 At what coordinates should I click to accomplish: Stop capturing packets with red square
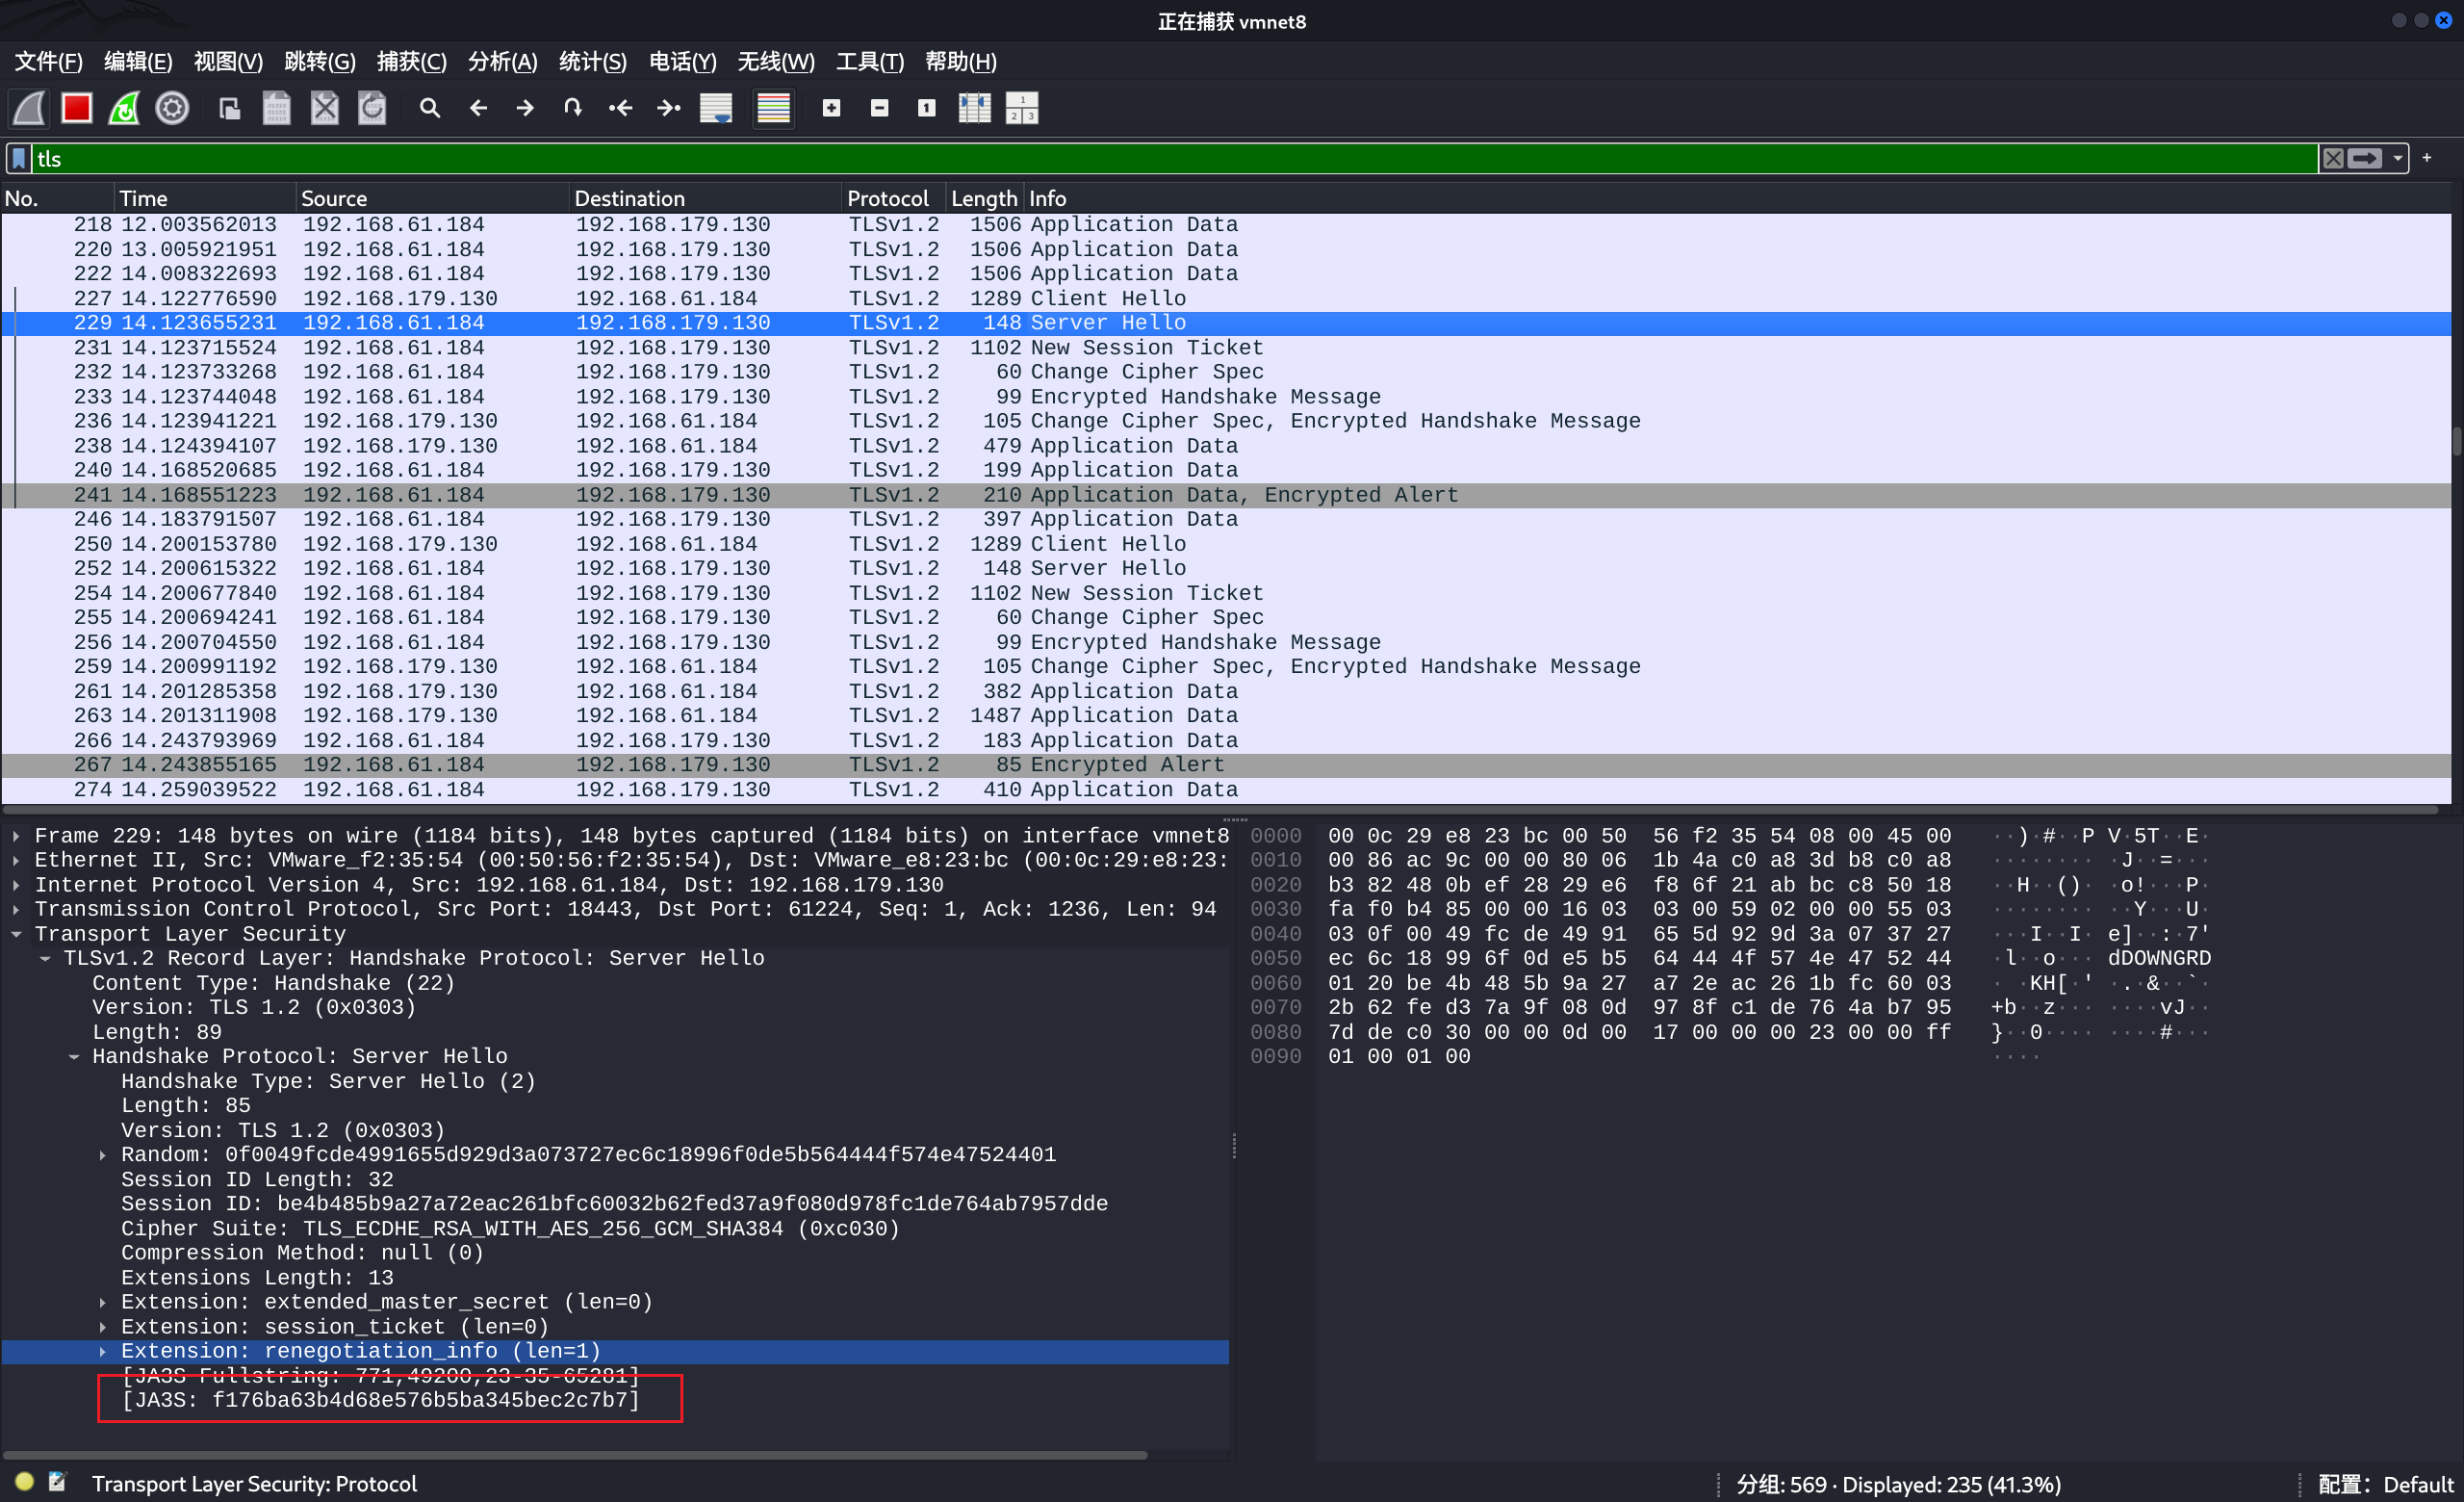point(77,108)
